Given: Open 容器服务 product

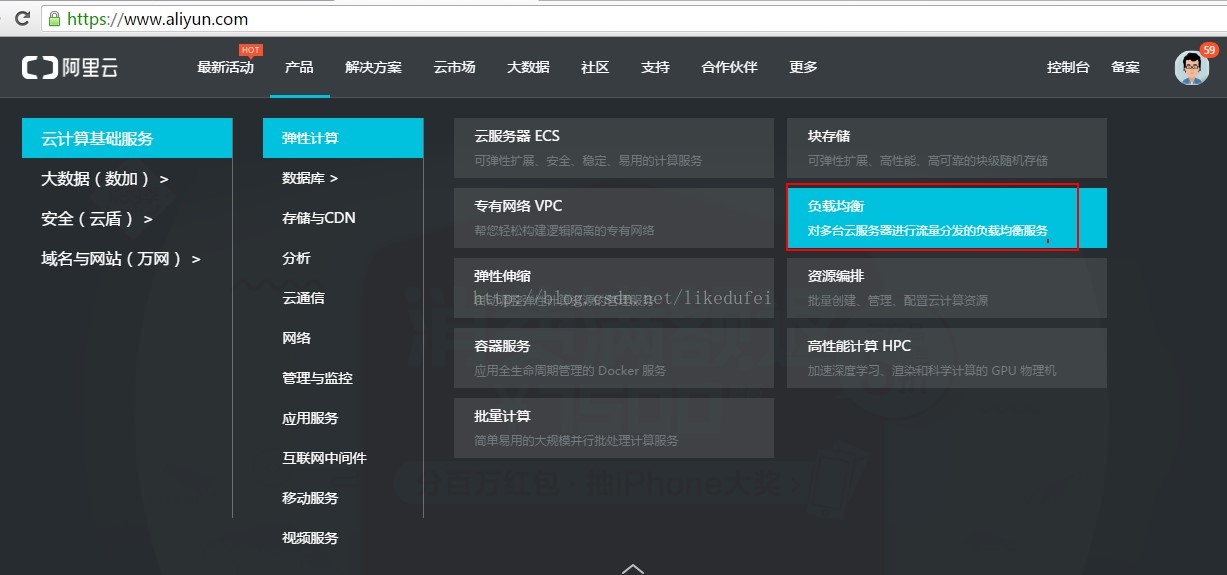Looking at the screenshot, I should (x=614, y=358).
